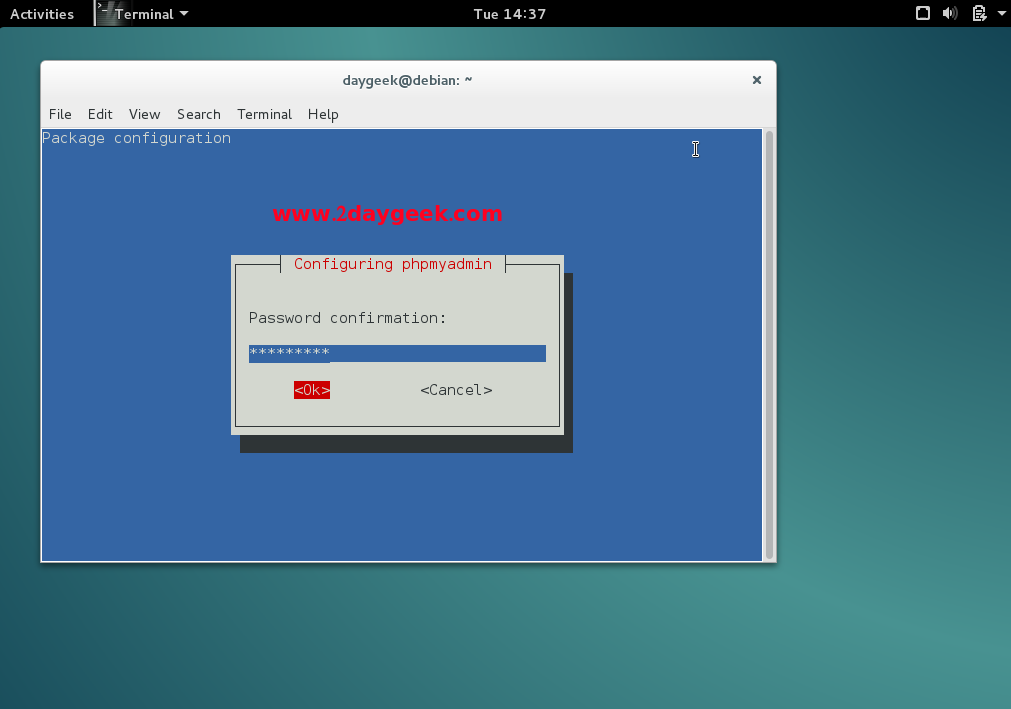
Task: Click the clipboard icon in system tray
Action: 979,13
